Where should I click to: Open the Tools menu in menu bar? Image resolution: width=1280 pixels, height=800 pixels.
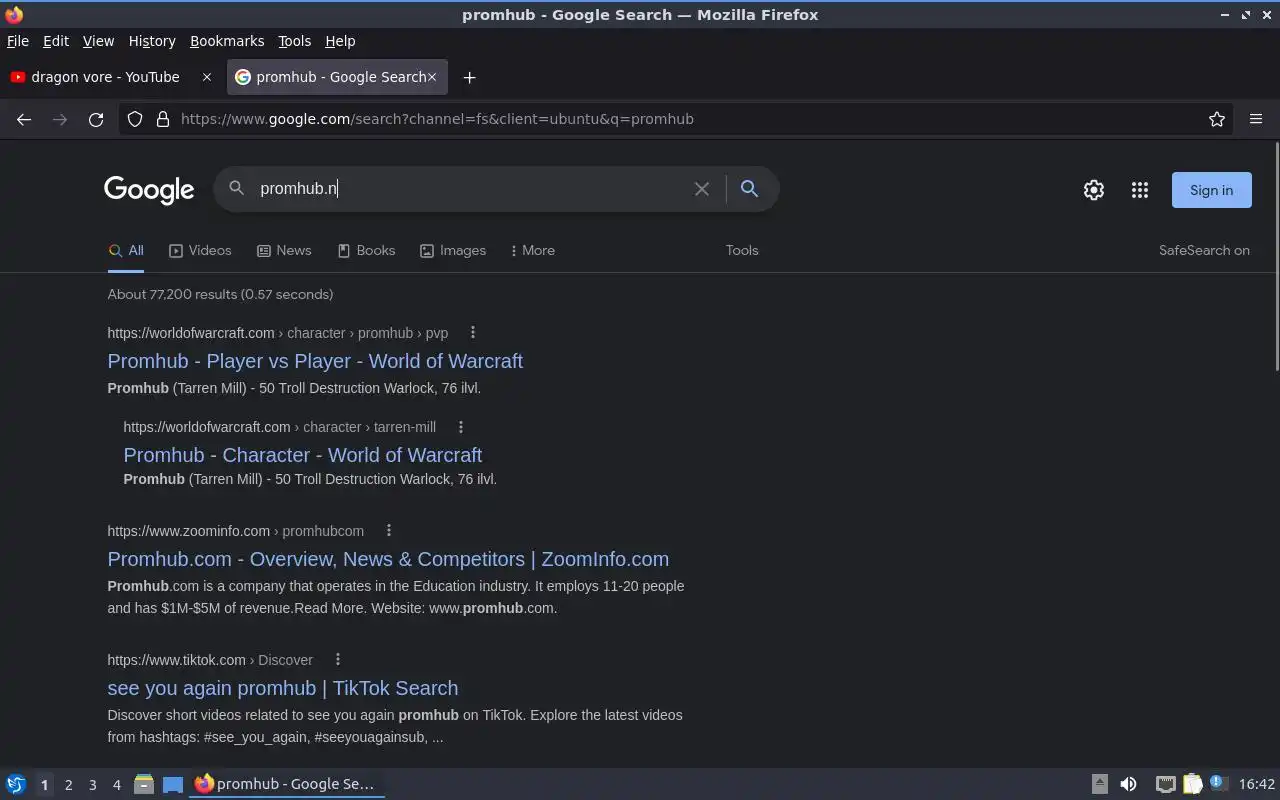(x=294, y=41)
